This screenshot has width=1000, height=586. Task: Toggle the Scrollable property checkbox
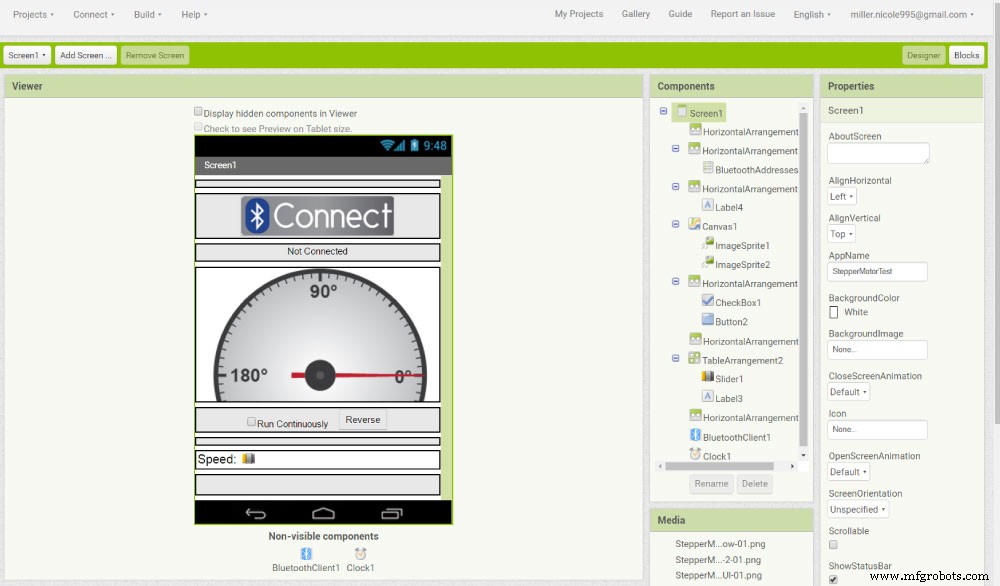click(x=833, y=544)
